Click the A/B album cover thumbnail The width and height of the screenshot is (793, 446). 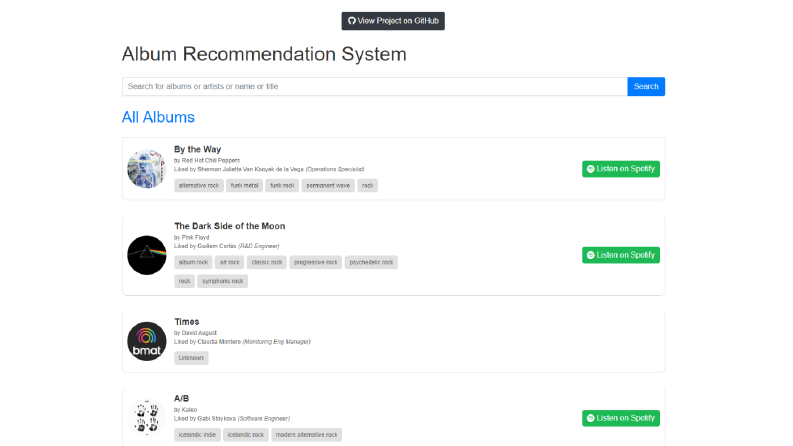(147, 418)
